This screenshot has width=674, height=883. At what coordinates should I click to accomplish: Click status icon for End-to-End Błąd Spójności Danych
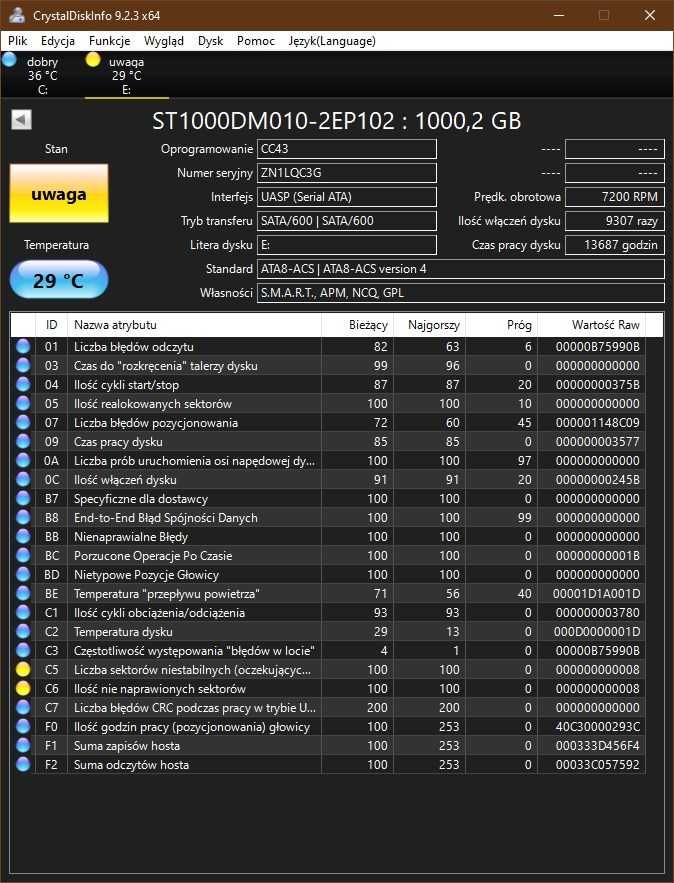(x=23, y=518)
